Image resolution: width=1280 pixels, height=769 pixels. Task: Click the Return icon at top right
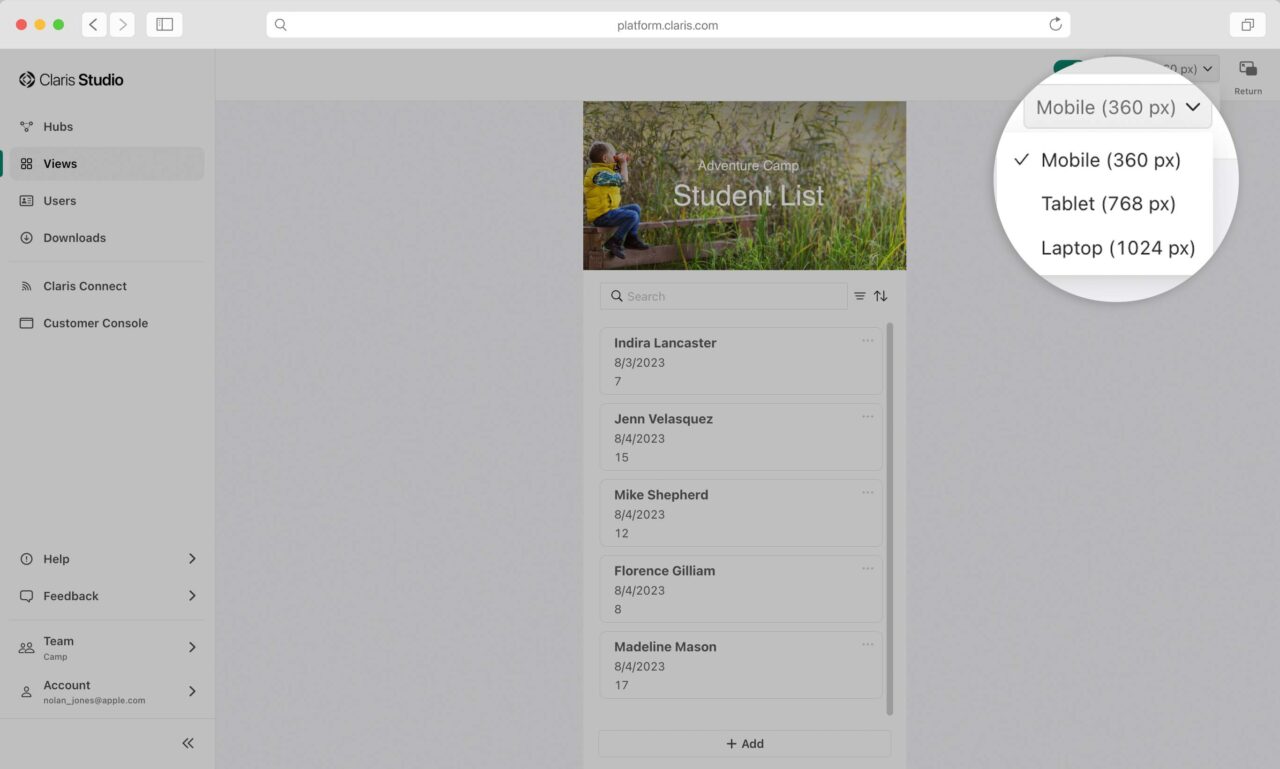coord(1247,70)
